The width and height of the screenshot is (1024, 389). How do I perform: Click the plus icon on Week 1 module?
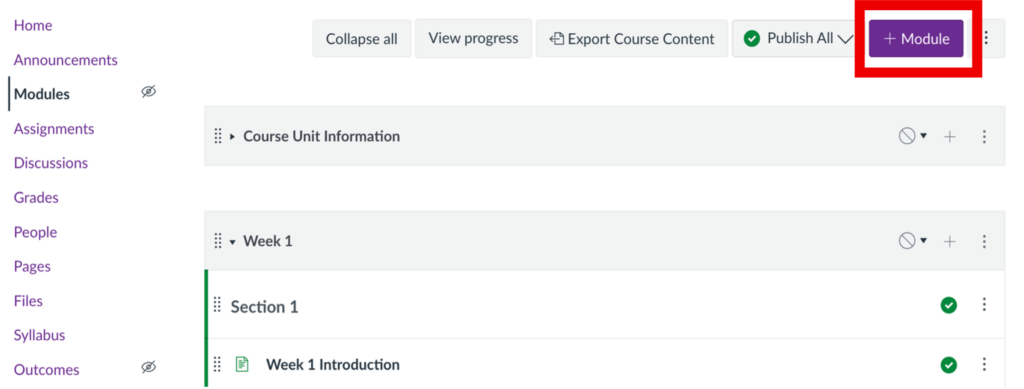pyautogui.click(x=950, y=241)
